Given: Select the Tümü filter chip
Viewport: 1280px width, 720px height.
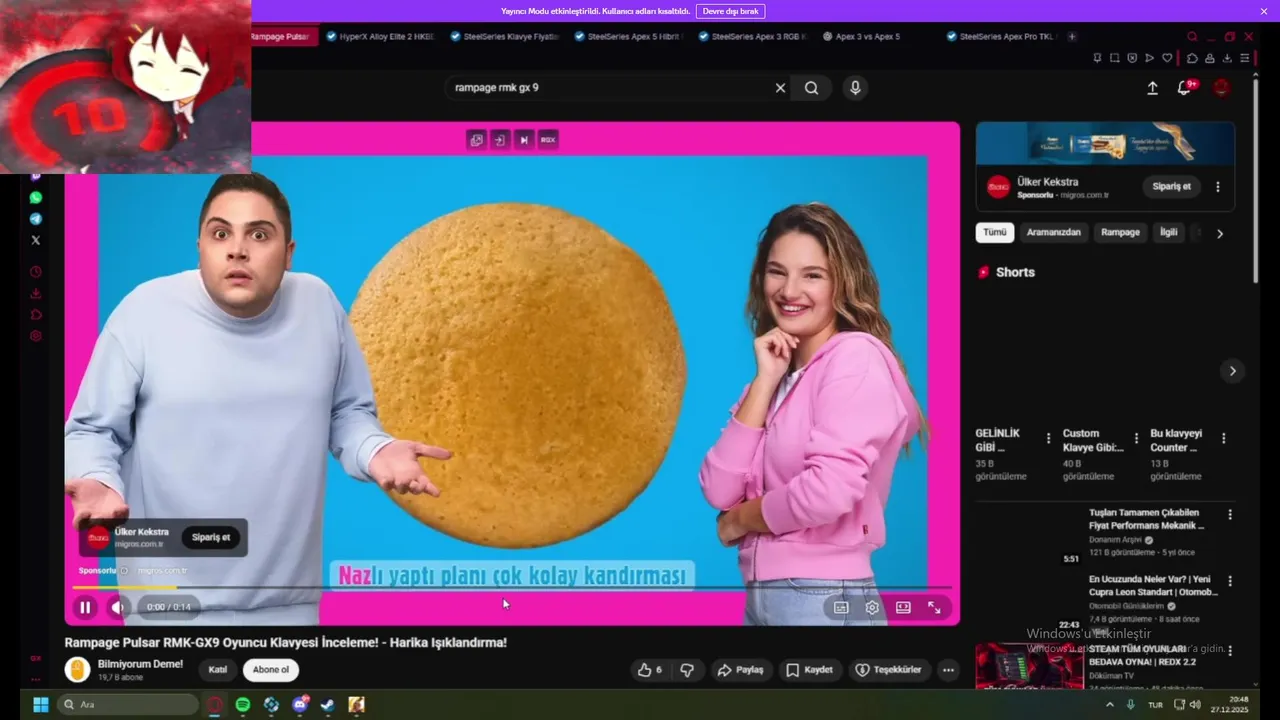Looking at the screenshot, I should point(995,232).
